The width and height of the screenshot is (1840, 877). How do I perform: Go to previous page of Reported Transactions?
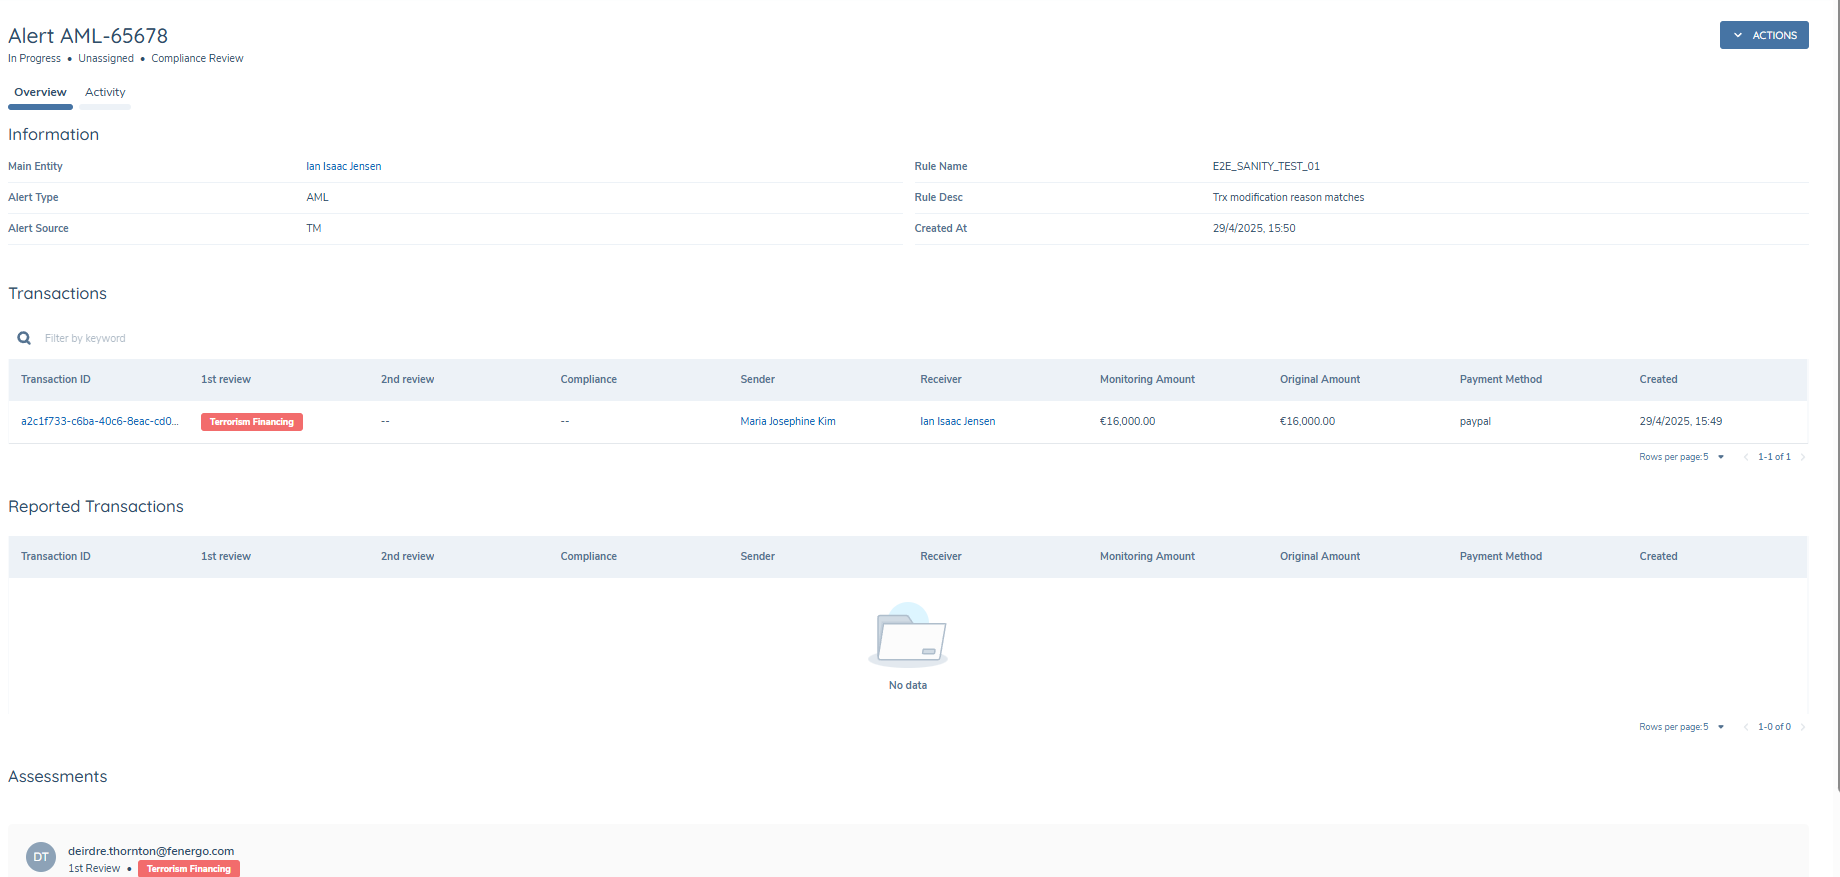coord(1746,727)
